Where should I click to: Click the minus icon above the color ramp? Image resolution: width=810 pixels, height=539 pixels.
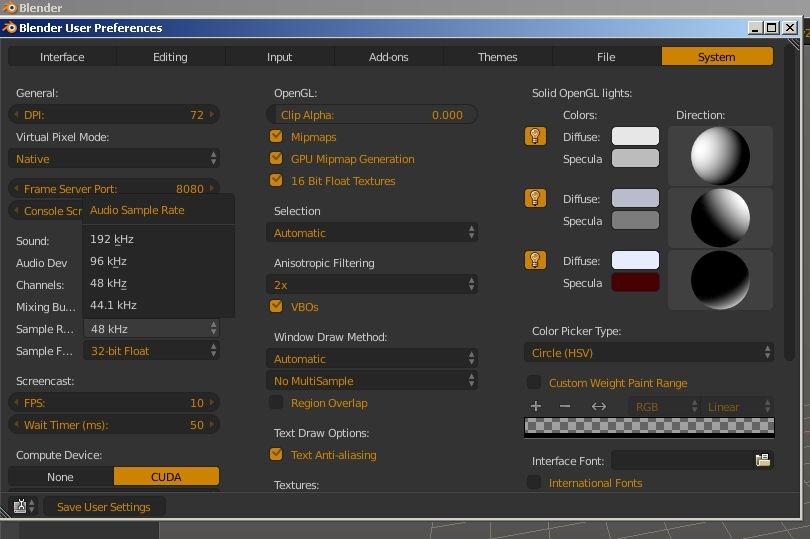[x=565, y=407]
